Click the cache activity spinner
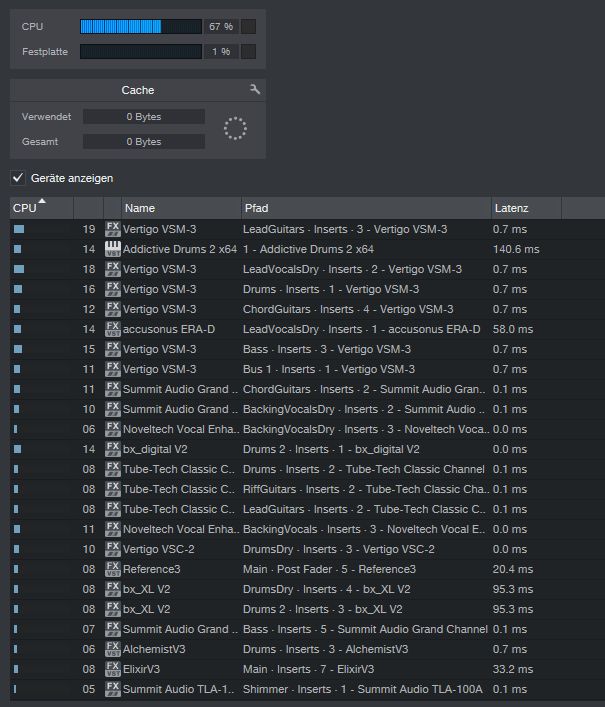605x707 pixels. pos(235,129)
